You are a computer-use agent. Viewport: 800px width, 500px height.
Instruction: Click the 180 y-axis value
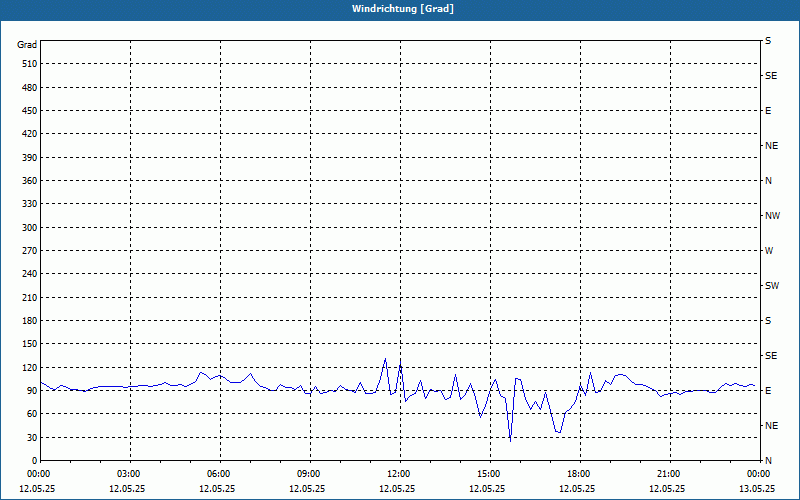[30, 320]
